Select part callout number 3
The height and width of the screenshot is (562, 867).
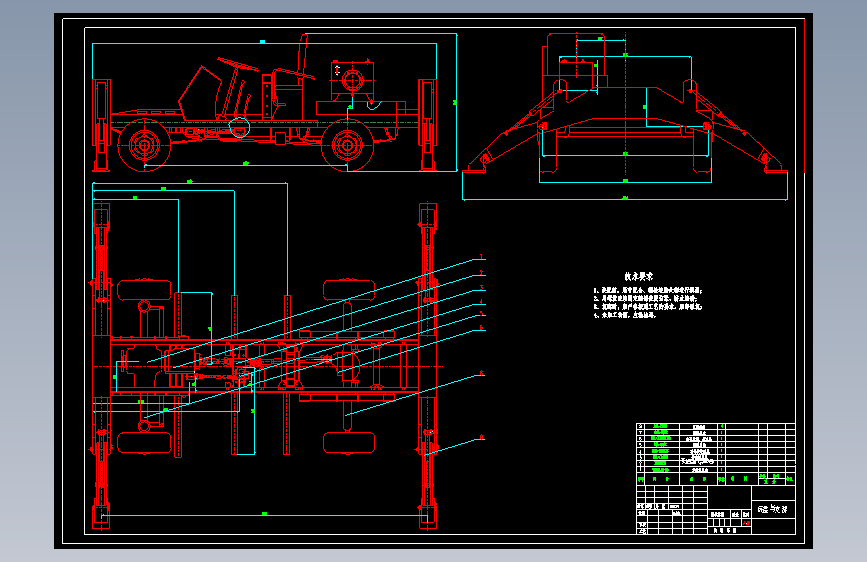(x=482, y=288)
